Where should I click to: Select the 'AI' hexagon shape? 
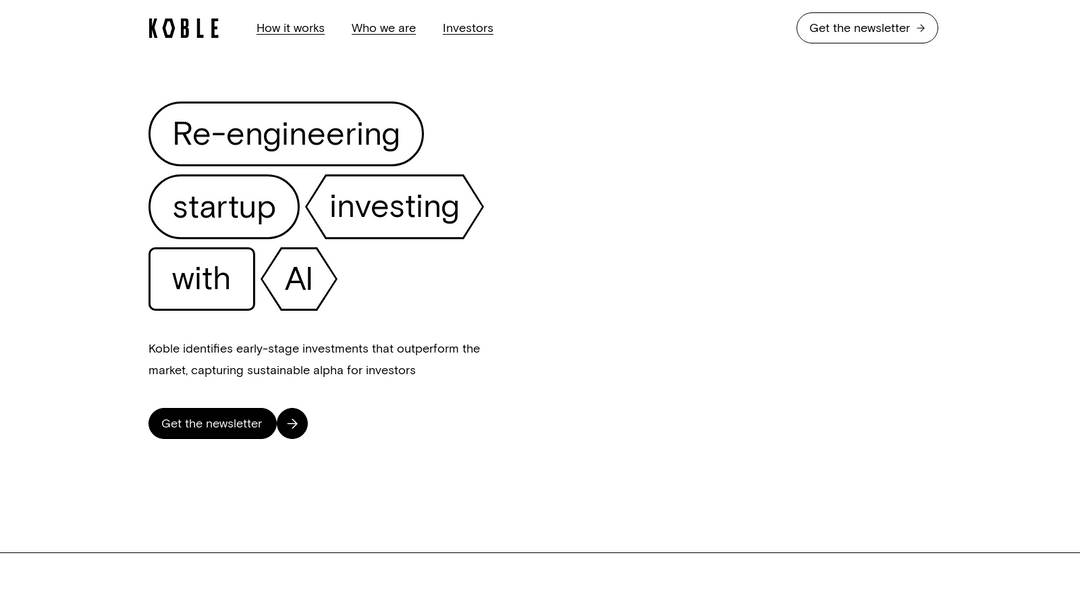click(299, 279)
